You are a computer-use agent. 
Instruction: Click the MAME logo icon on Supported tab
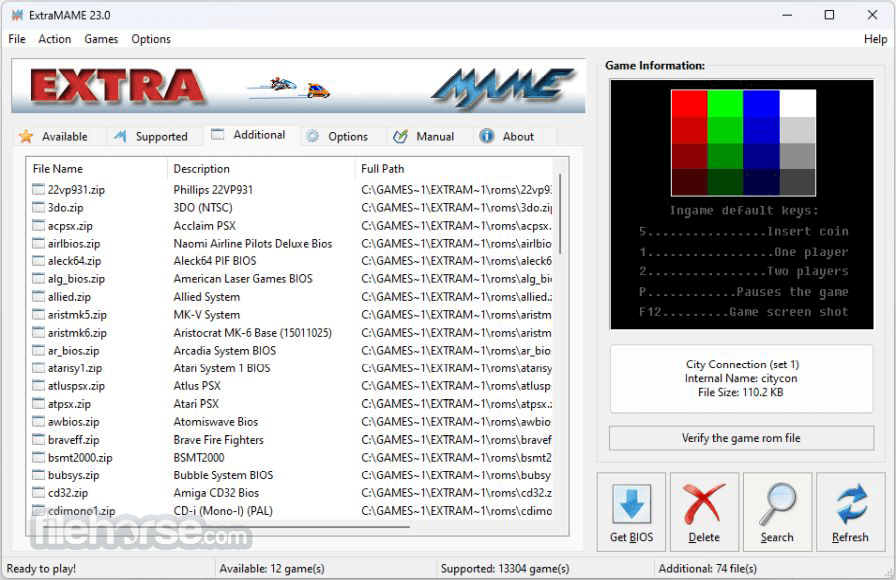tap(120, 136)
